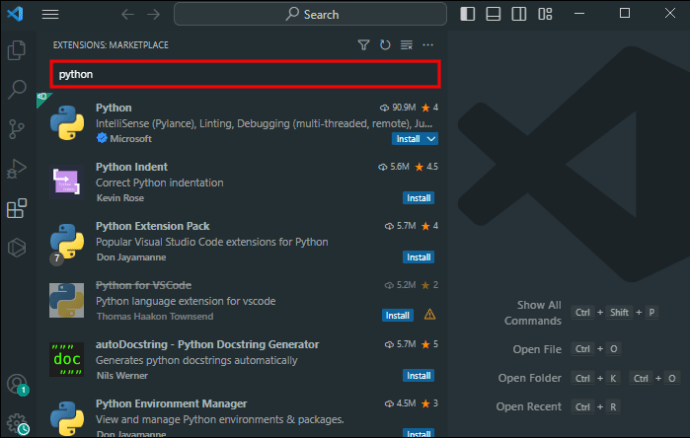
Task: Refresh the extensions marketplace list
Action: tap(385, 45)
